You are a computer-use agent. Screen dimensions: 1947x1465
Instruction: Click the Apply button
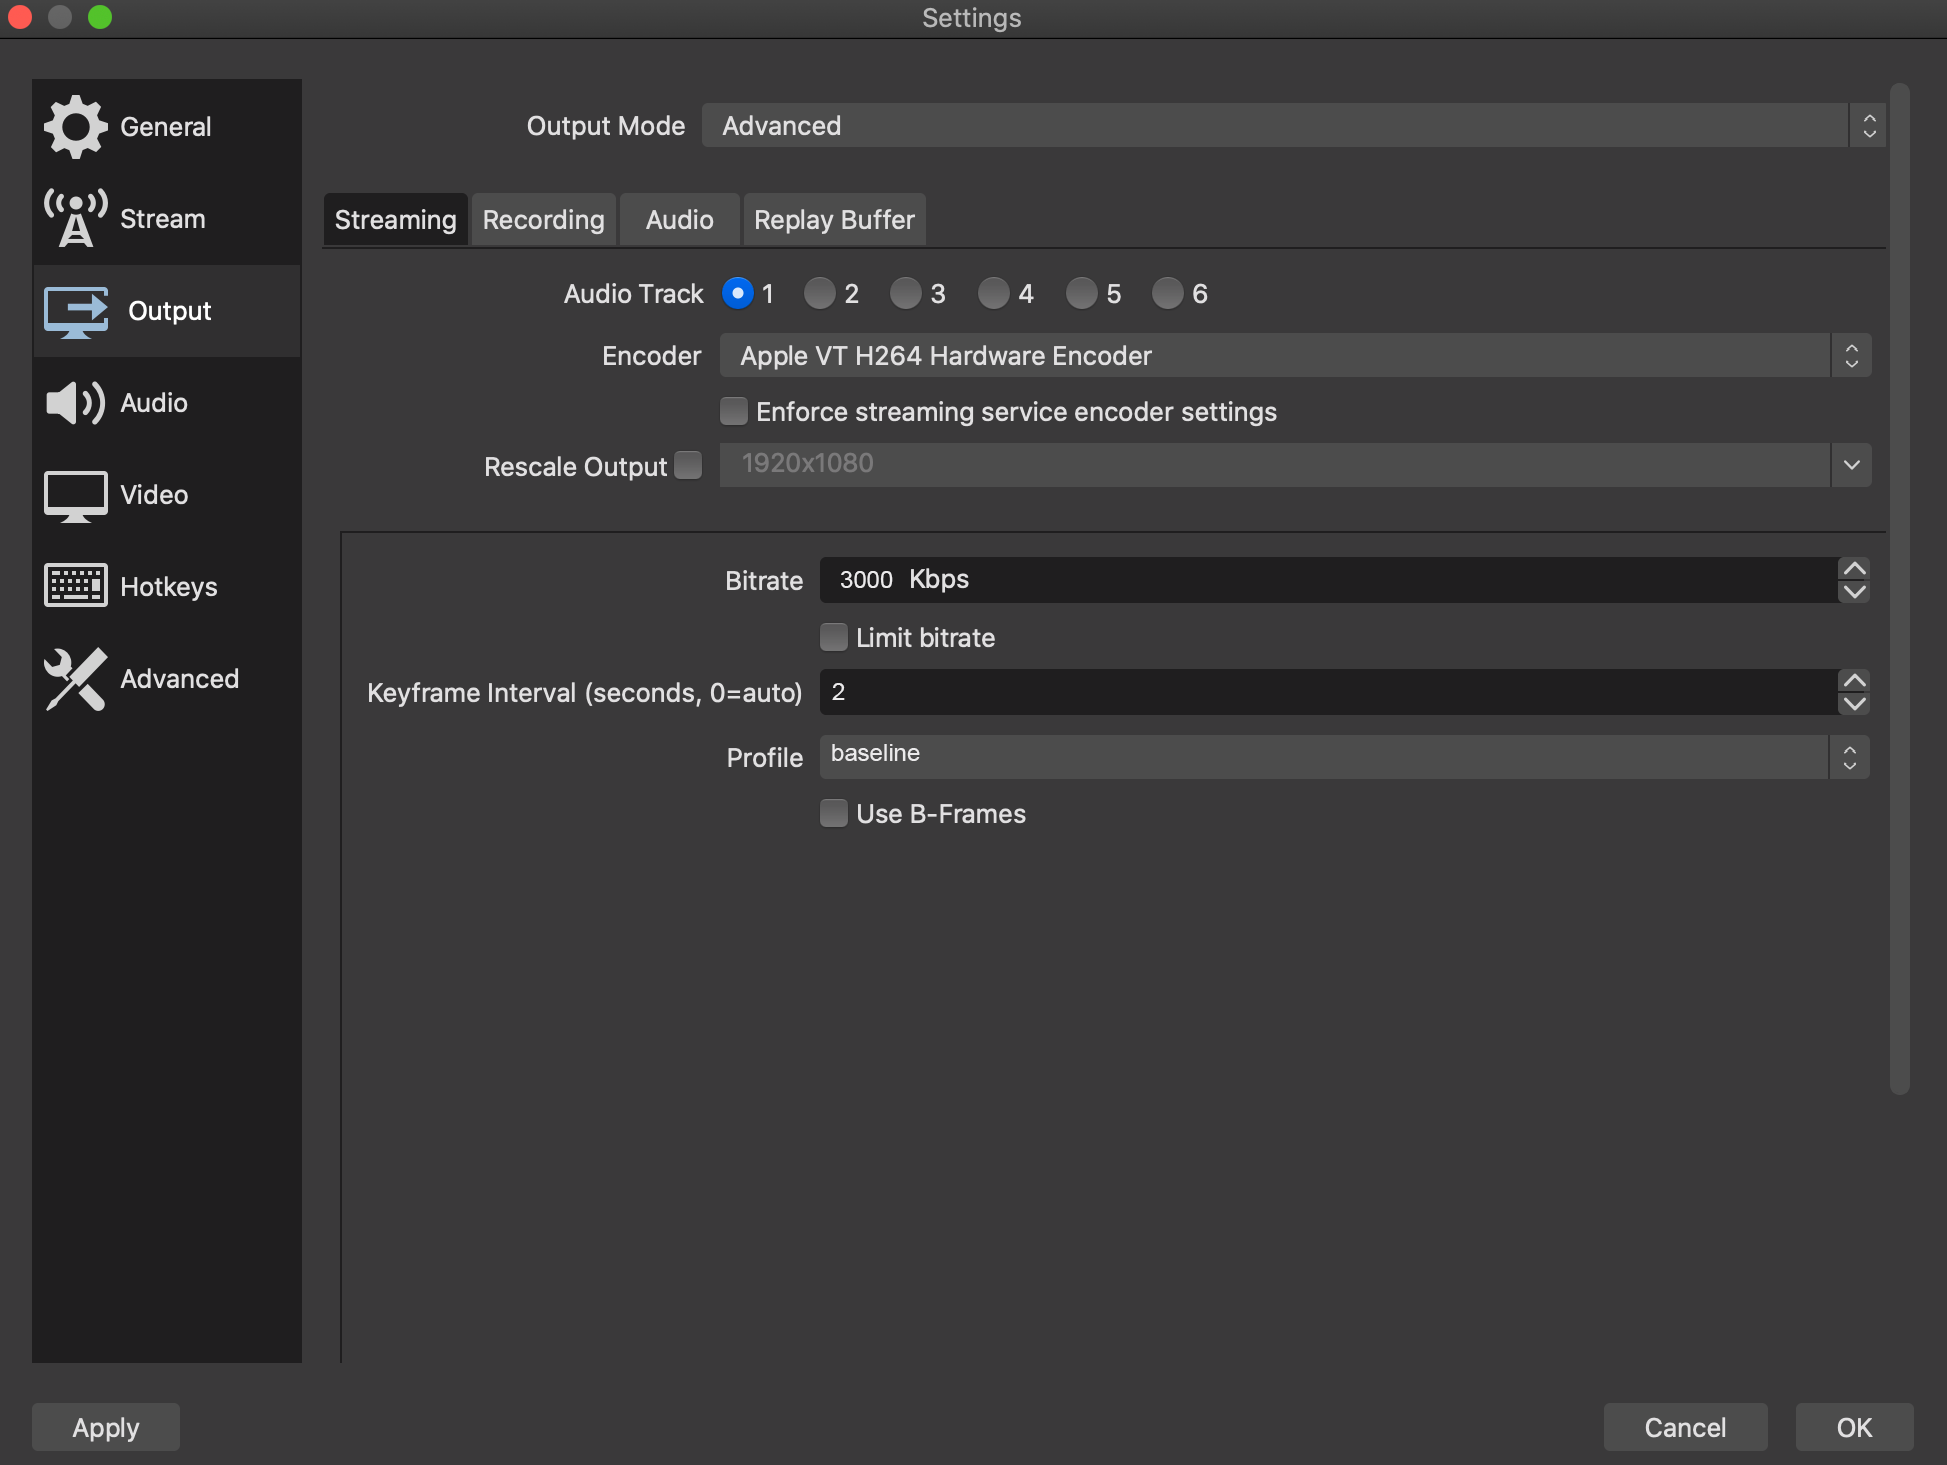coord(105,1427)
